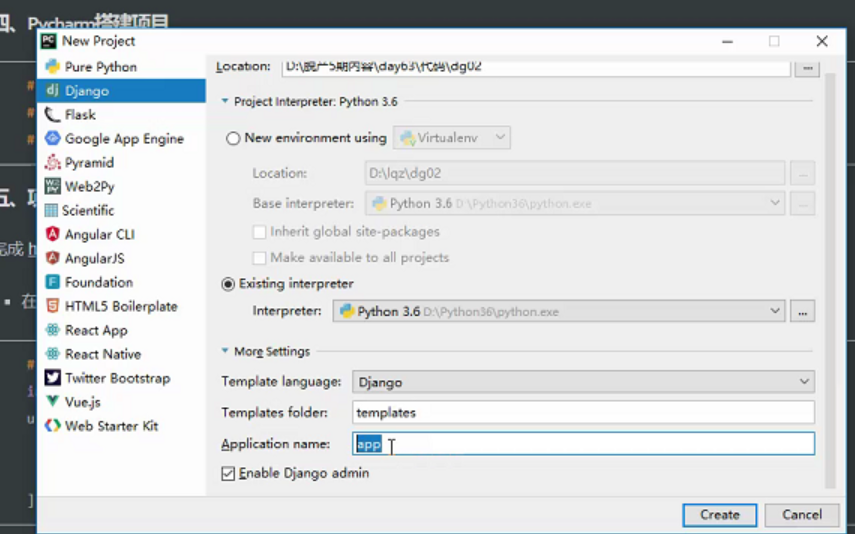
Task: Click the Pyramid project icon
Action: pos(53,163)
